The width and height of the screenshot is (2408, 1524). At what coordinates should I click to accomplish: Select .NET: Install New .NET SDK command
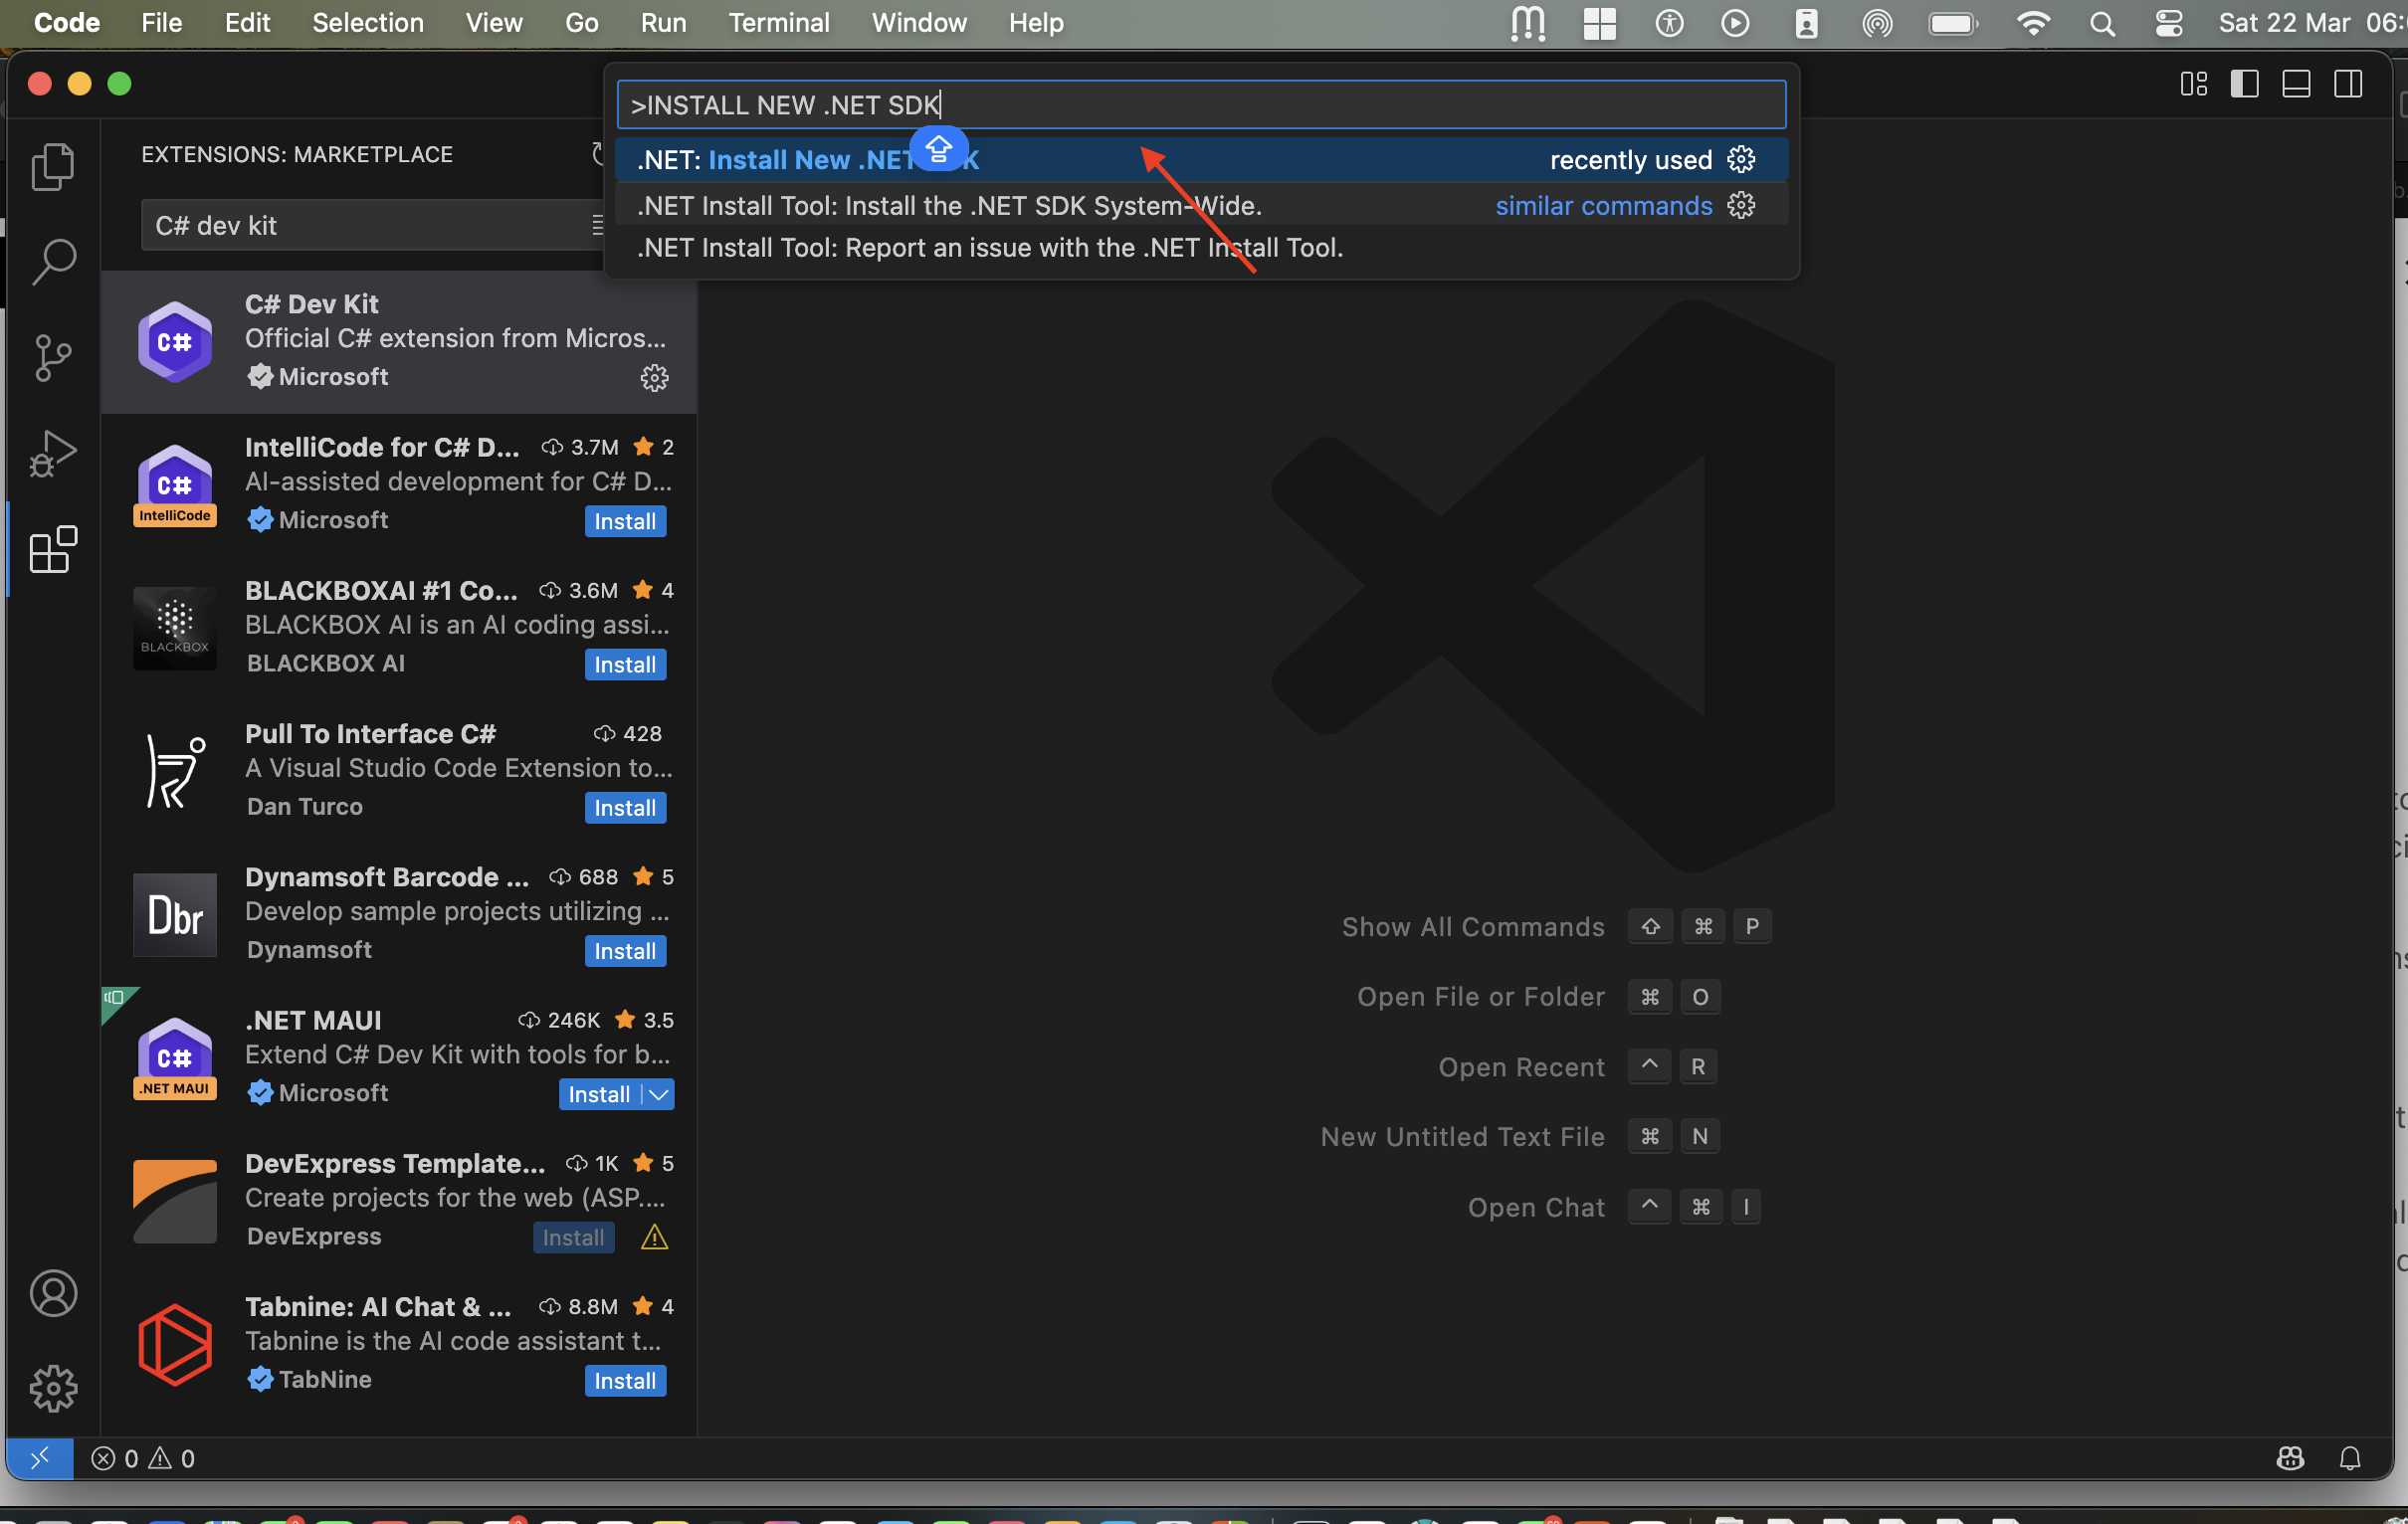click(1201, 160)
